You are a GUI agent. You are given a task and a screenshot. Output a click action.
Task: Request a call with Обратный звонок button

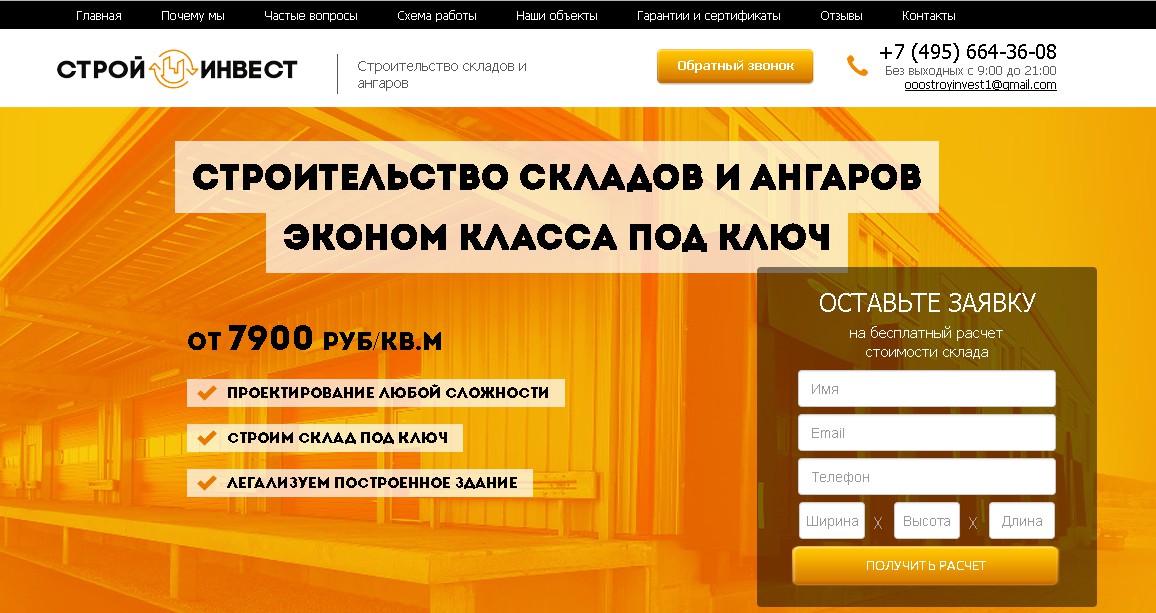point(735,66)
